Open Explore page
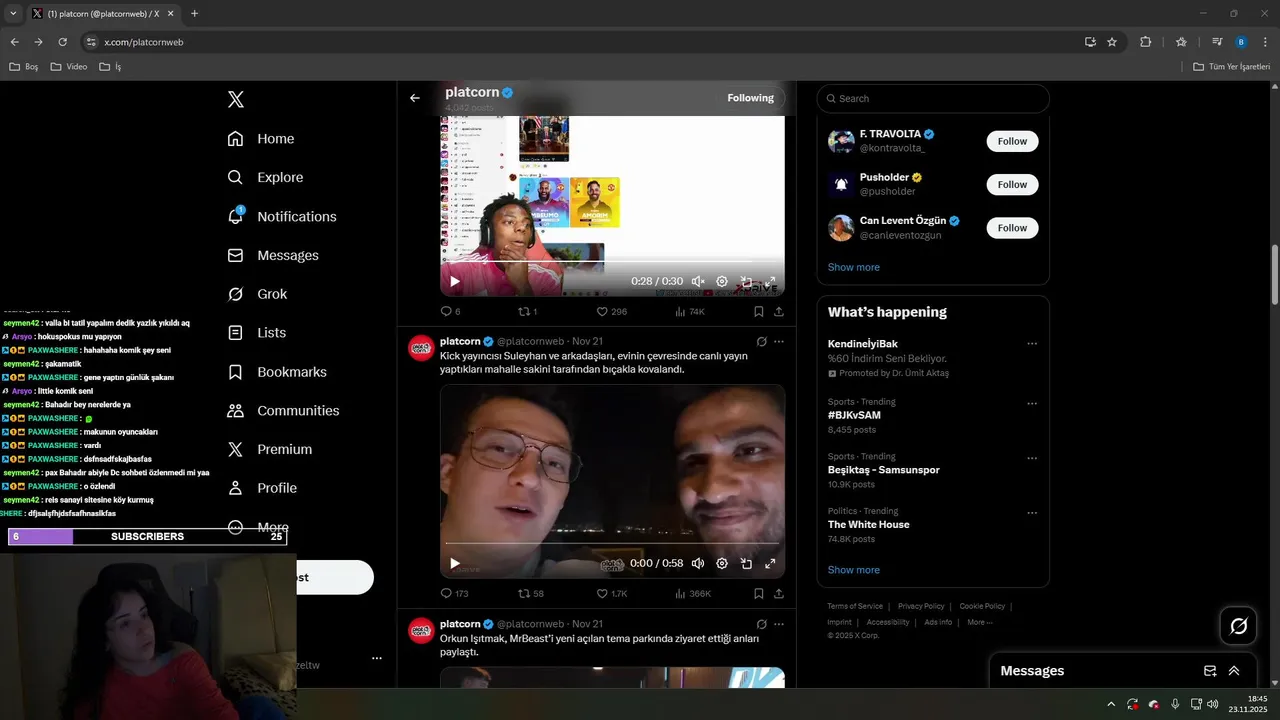This screenshot has height=720, width=1280. pos(265,177)
